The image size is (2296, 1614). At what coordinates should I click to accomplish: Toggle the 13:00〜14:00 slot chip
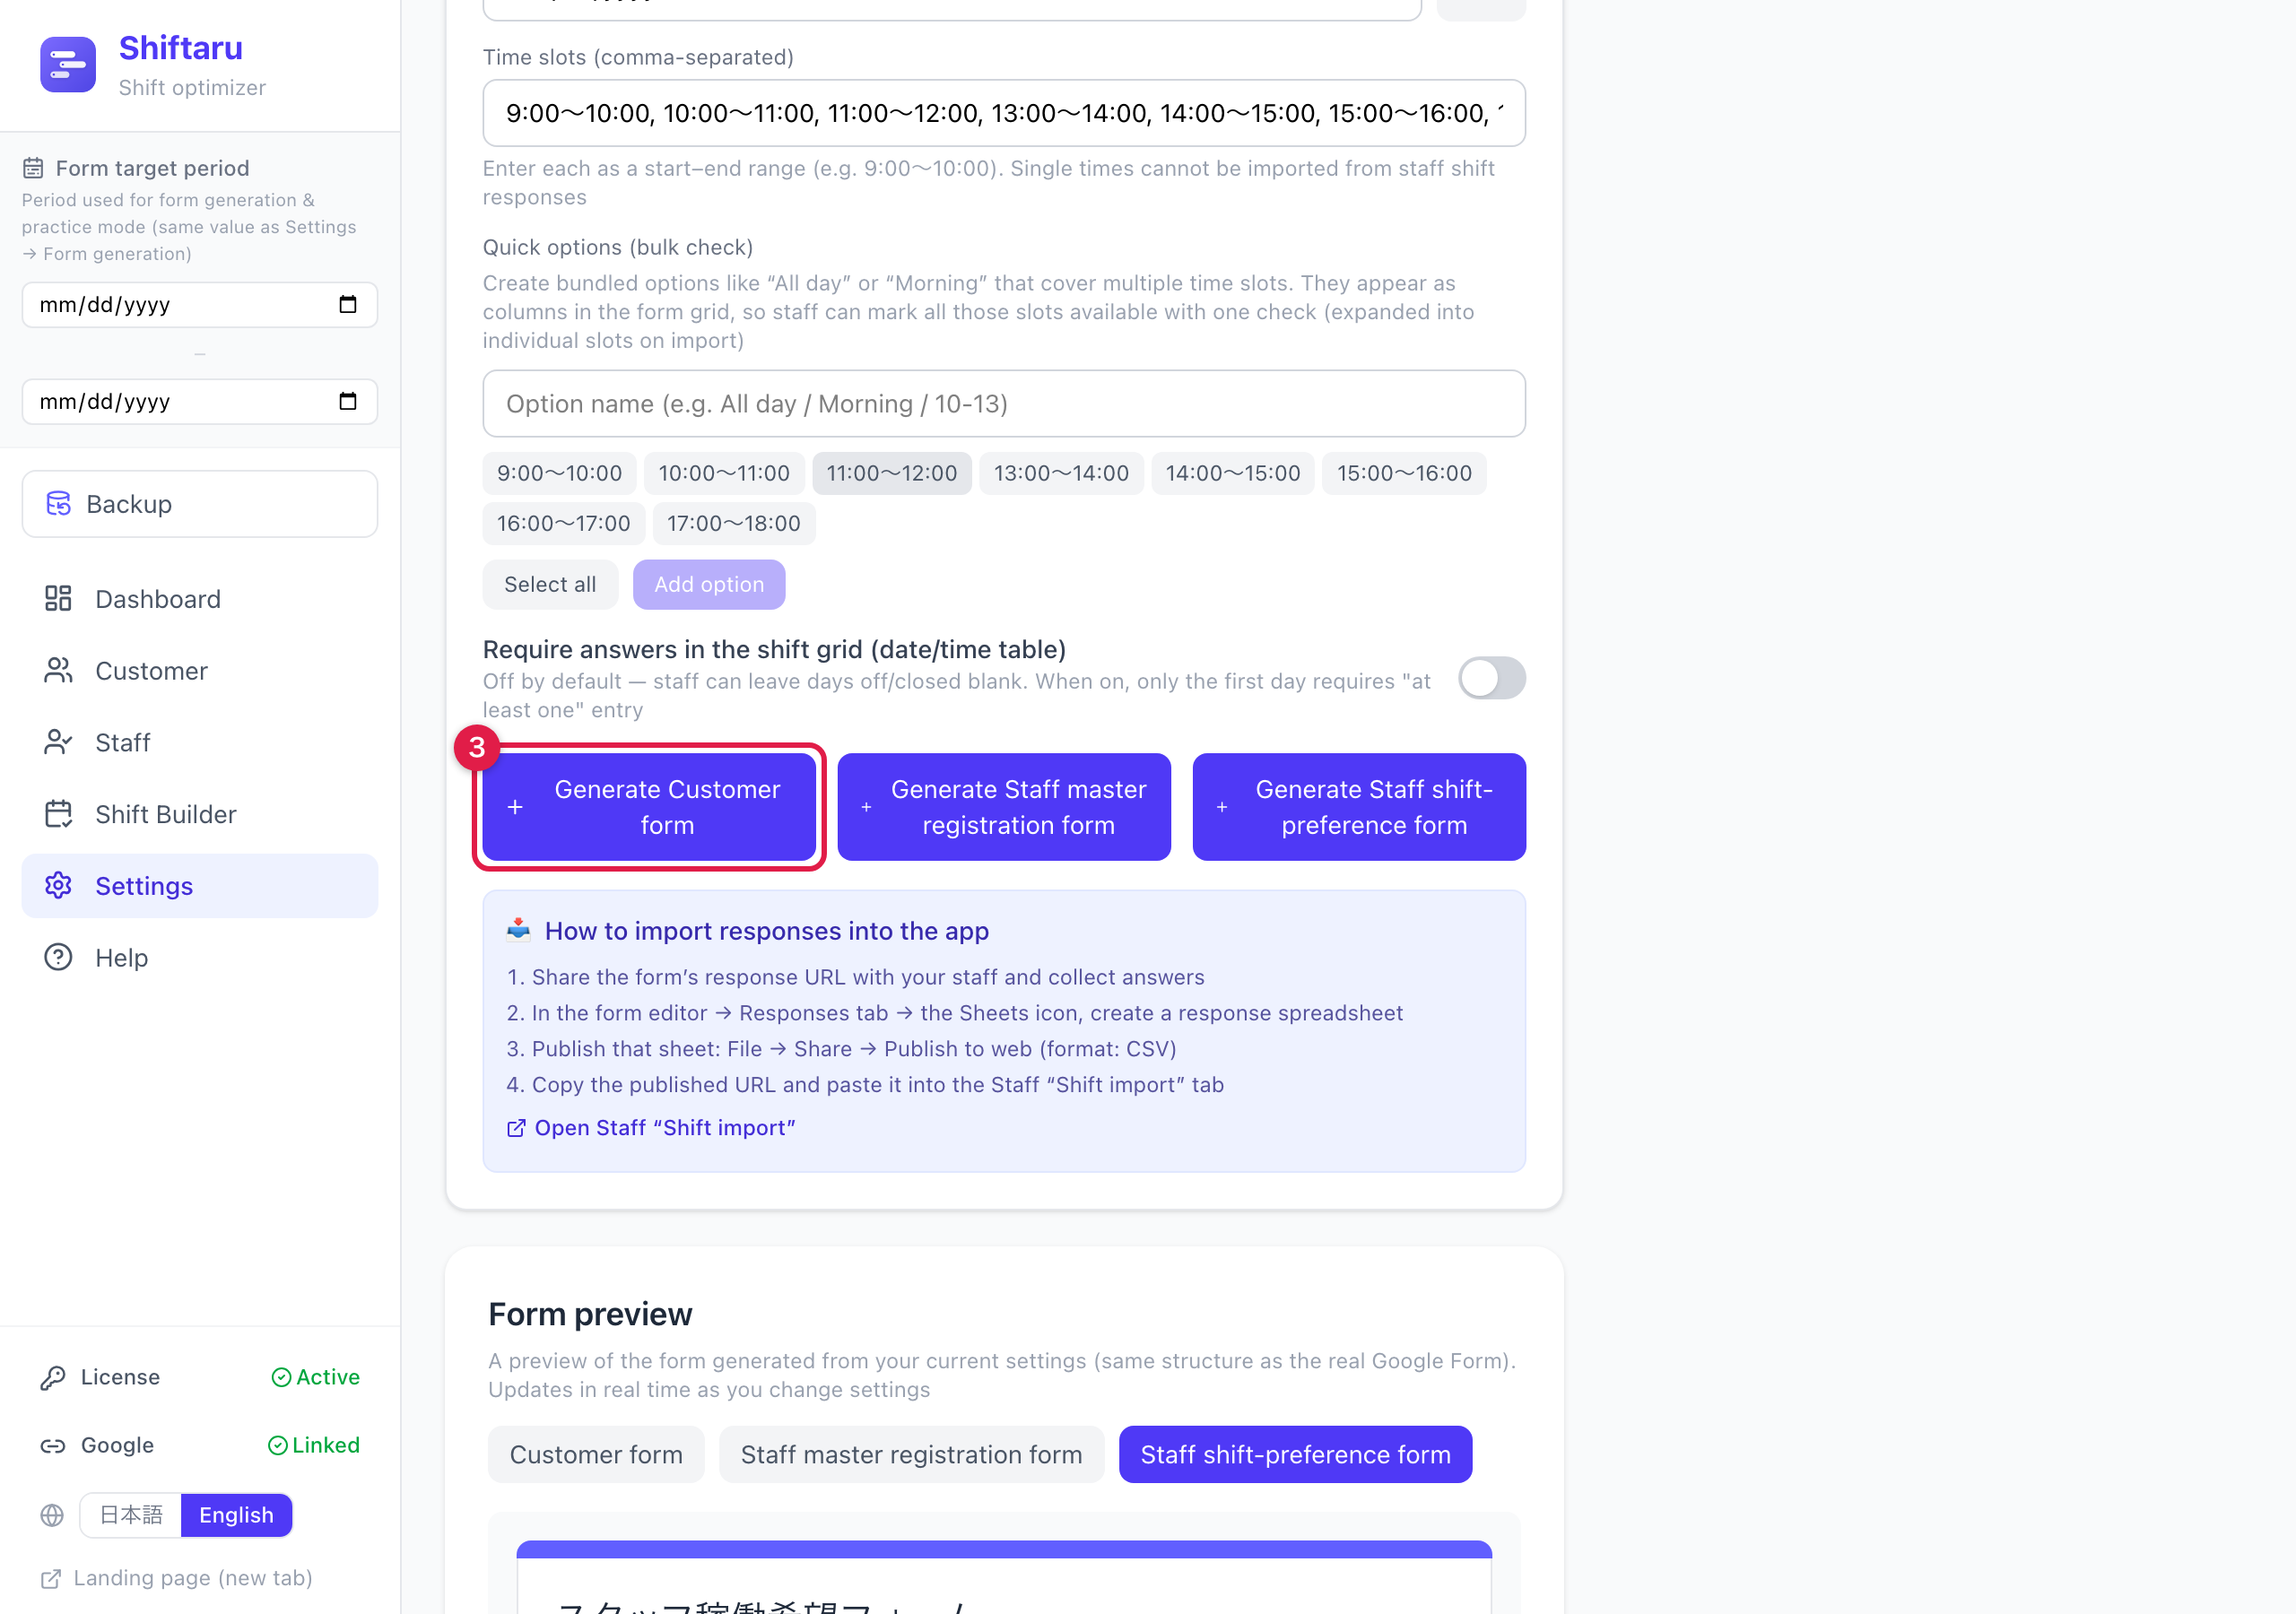coord(1061,474)
